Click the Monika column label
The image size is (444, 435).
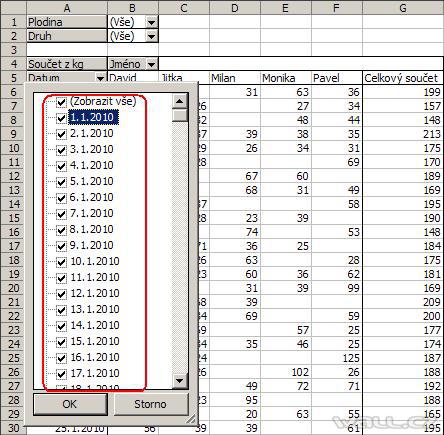286,78
